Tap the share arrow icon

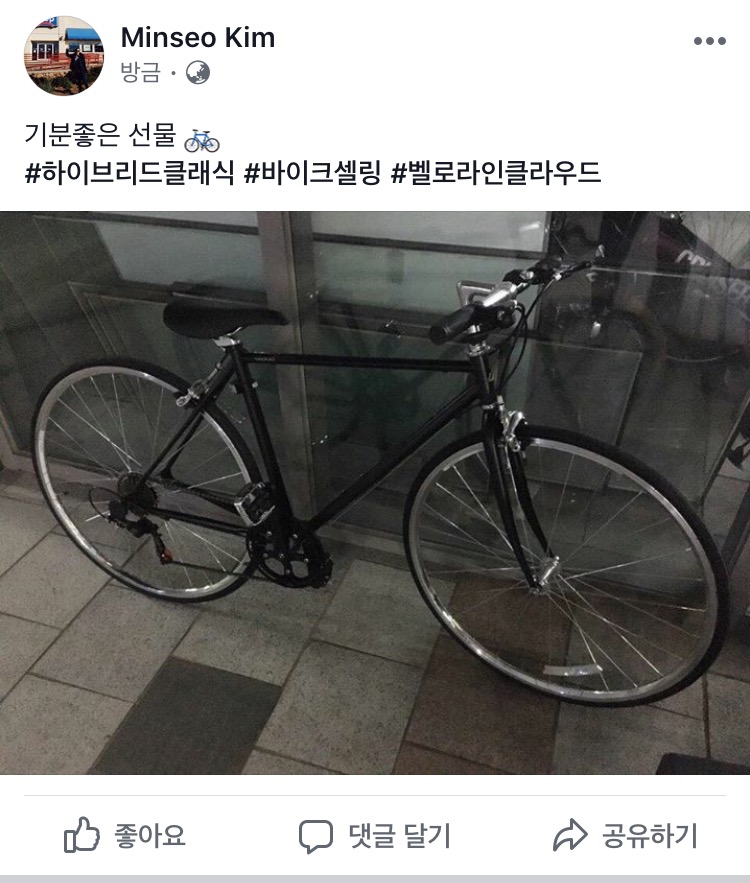(570, 835)
